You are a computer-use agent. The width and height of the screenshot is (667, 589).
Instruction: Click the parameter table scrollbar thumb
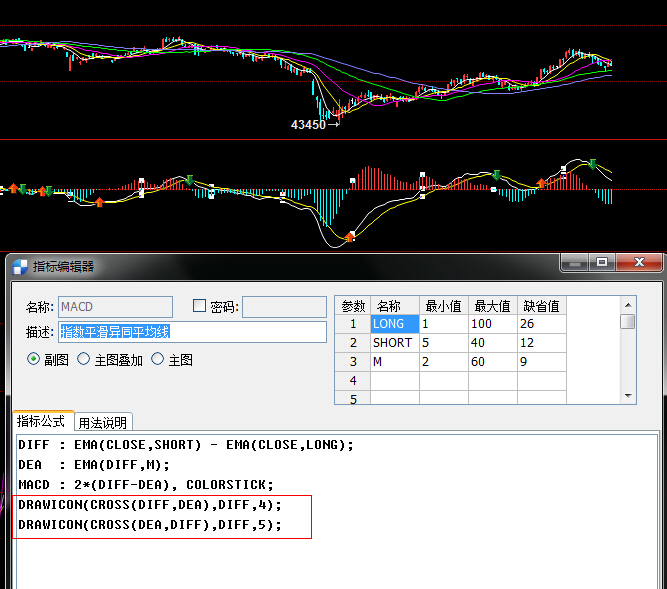tap(627, 321)
